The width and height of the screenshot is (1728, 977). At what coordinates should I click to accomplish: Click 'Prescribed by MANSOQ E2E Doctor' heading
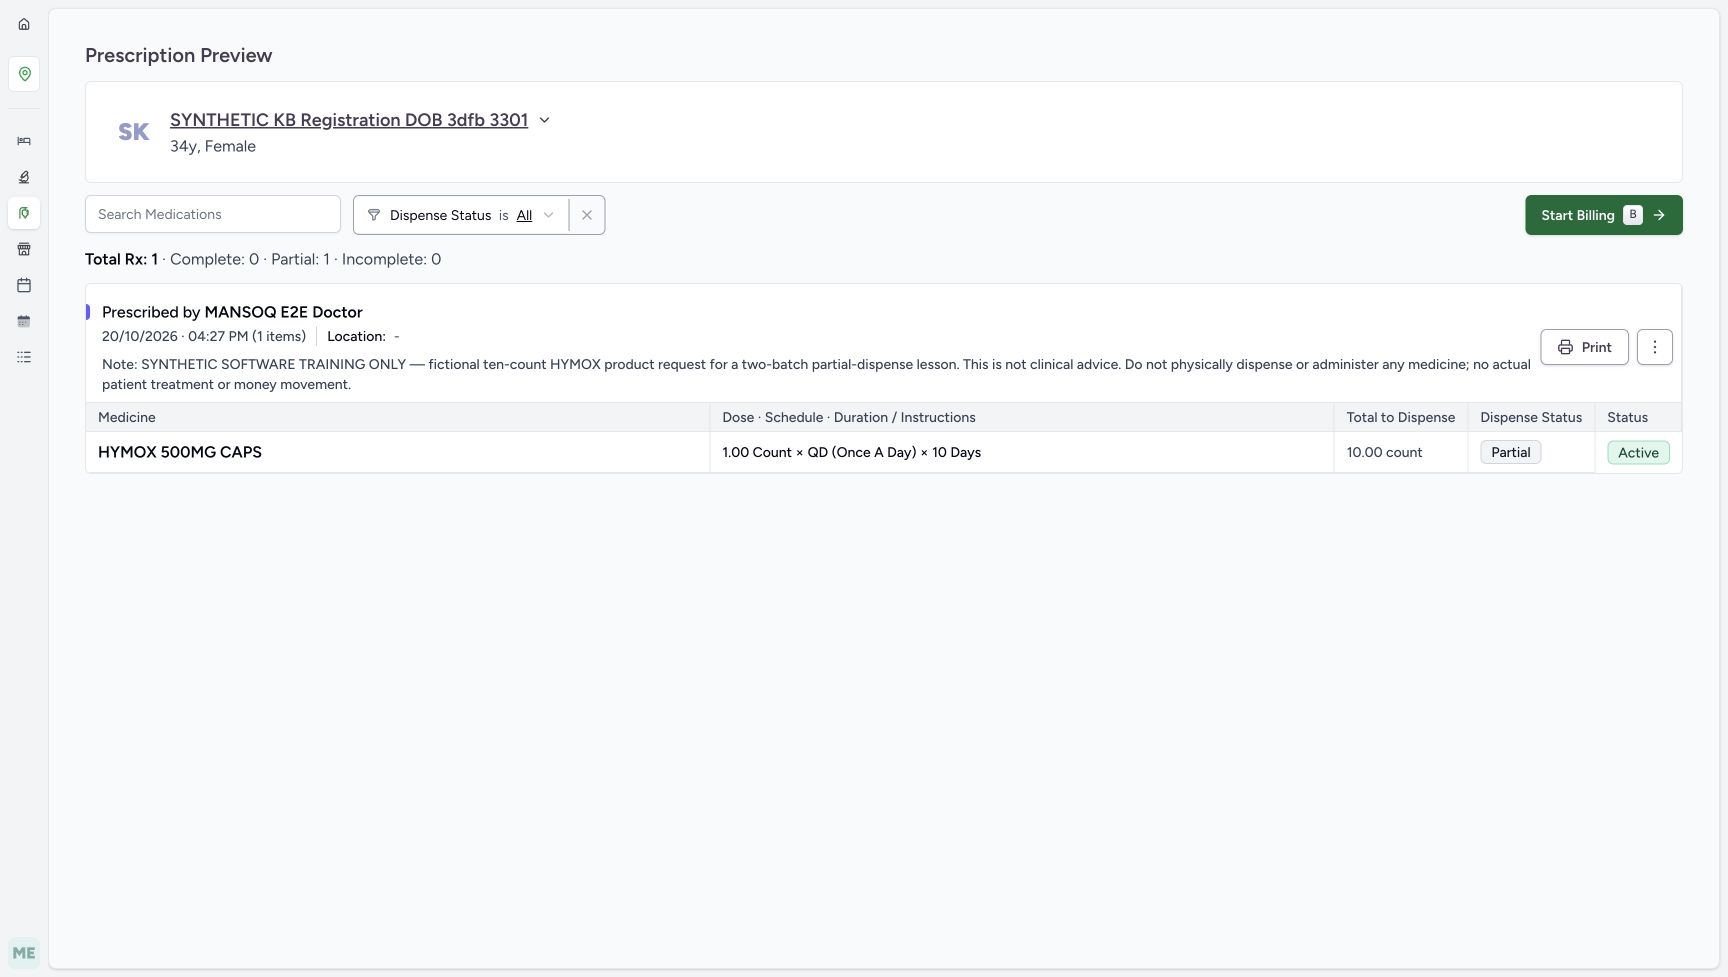232,312
